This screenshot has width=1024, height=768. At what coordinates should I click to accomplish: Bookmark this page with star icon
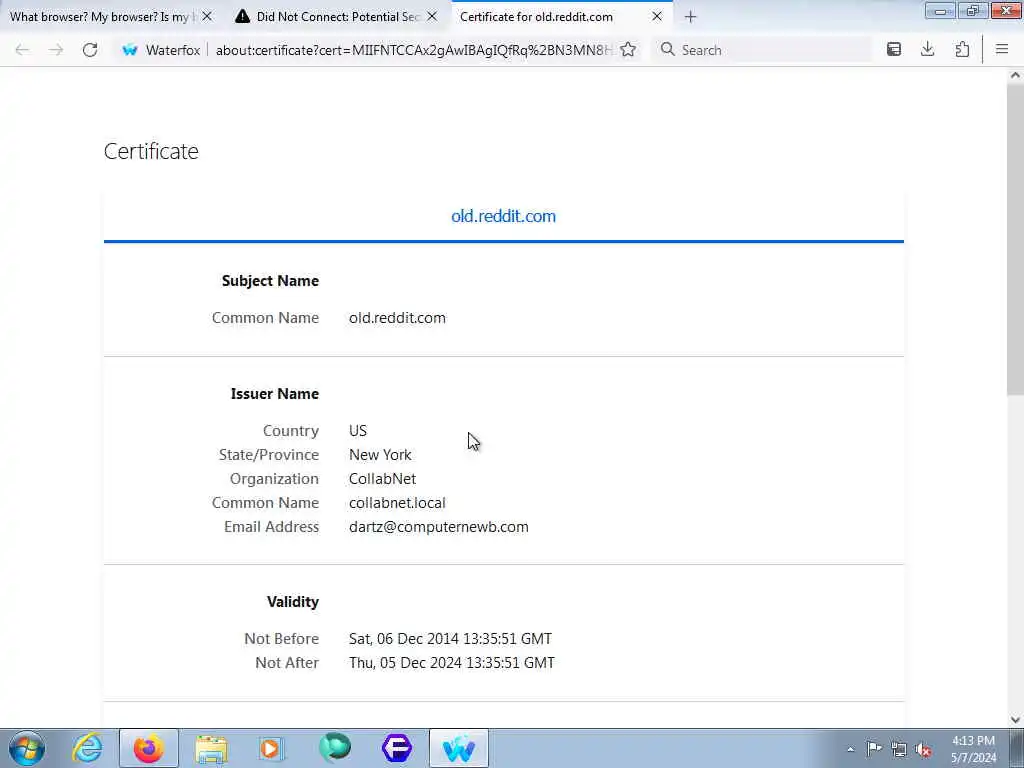coord(628,50)
